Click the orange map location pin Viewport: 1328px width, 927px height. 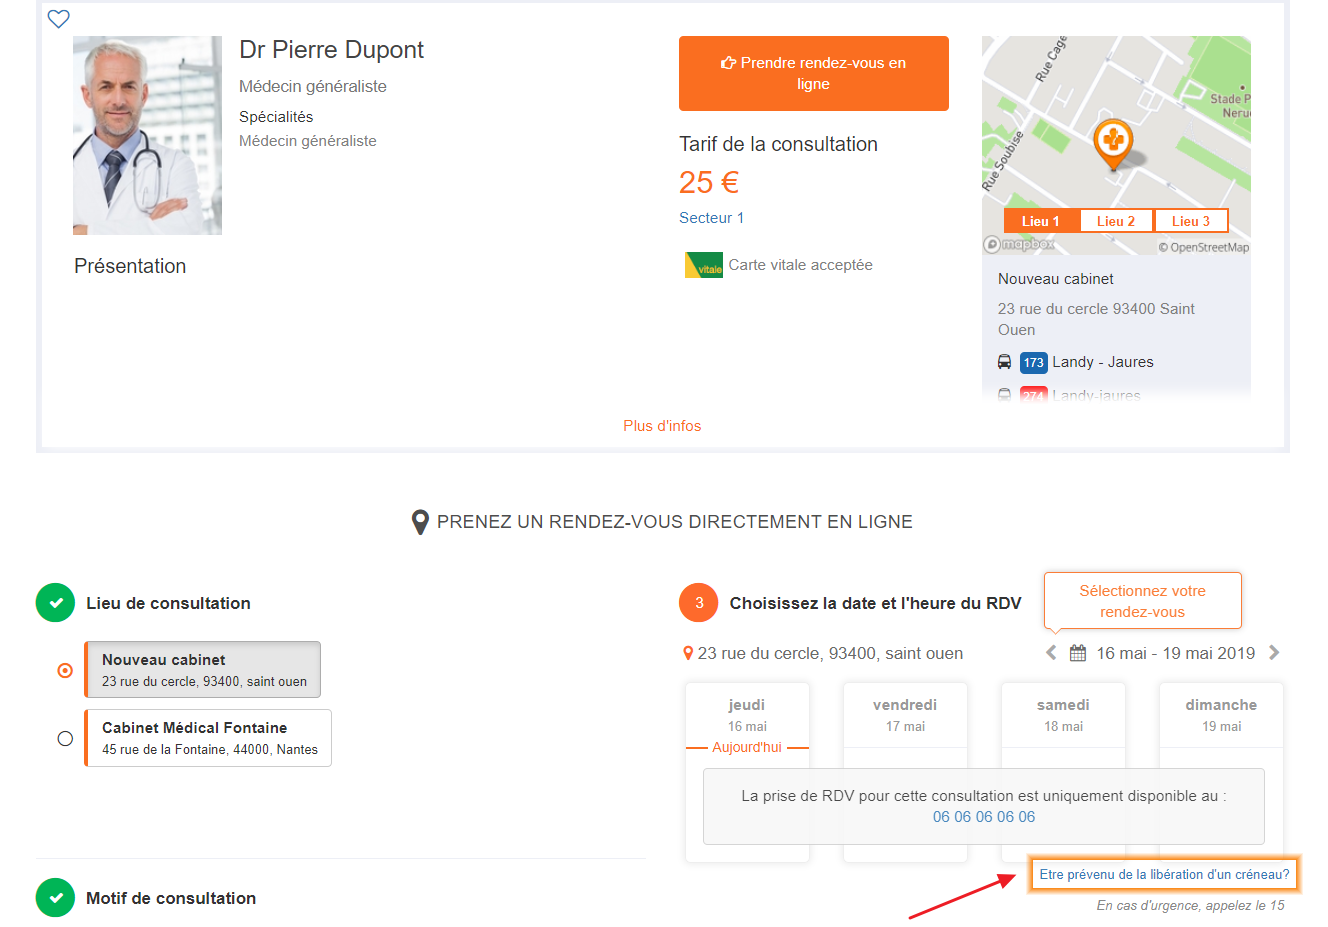tap(1113, 142)
